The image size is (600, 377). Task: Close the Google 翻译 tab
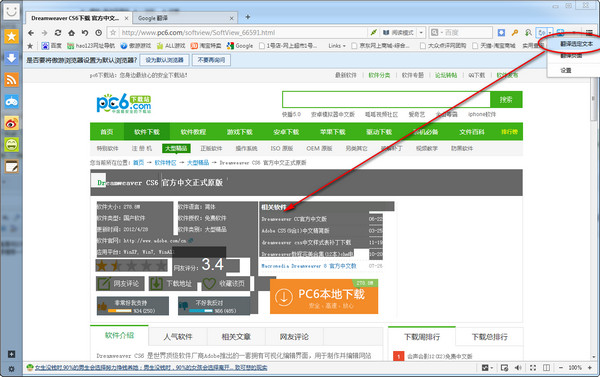tap(231, 18)
